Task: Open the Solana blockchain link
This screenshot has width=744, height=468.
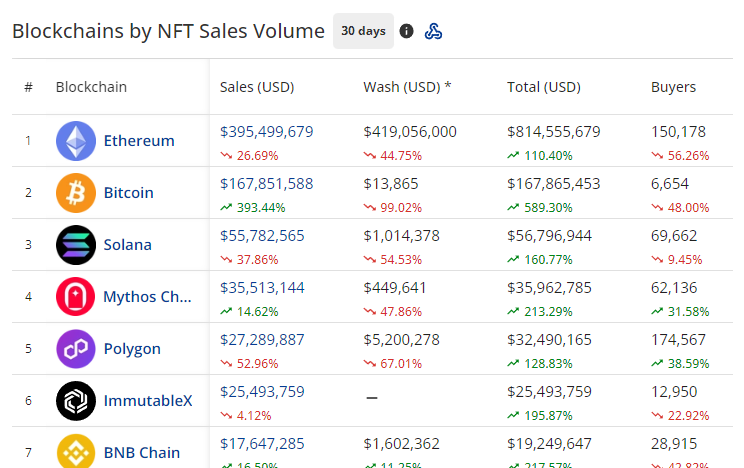Action: pos(128,245)
